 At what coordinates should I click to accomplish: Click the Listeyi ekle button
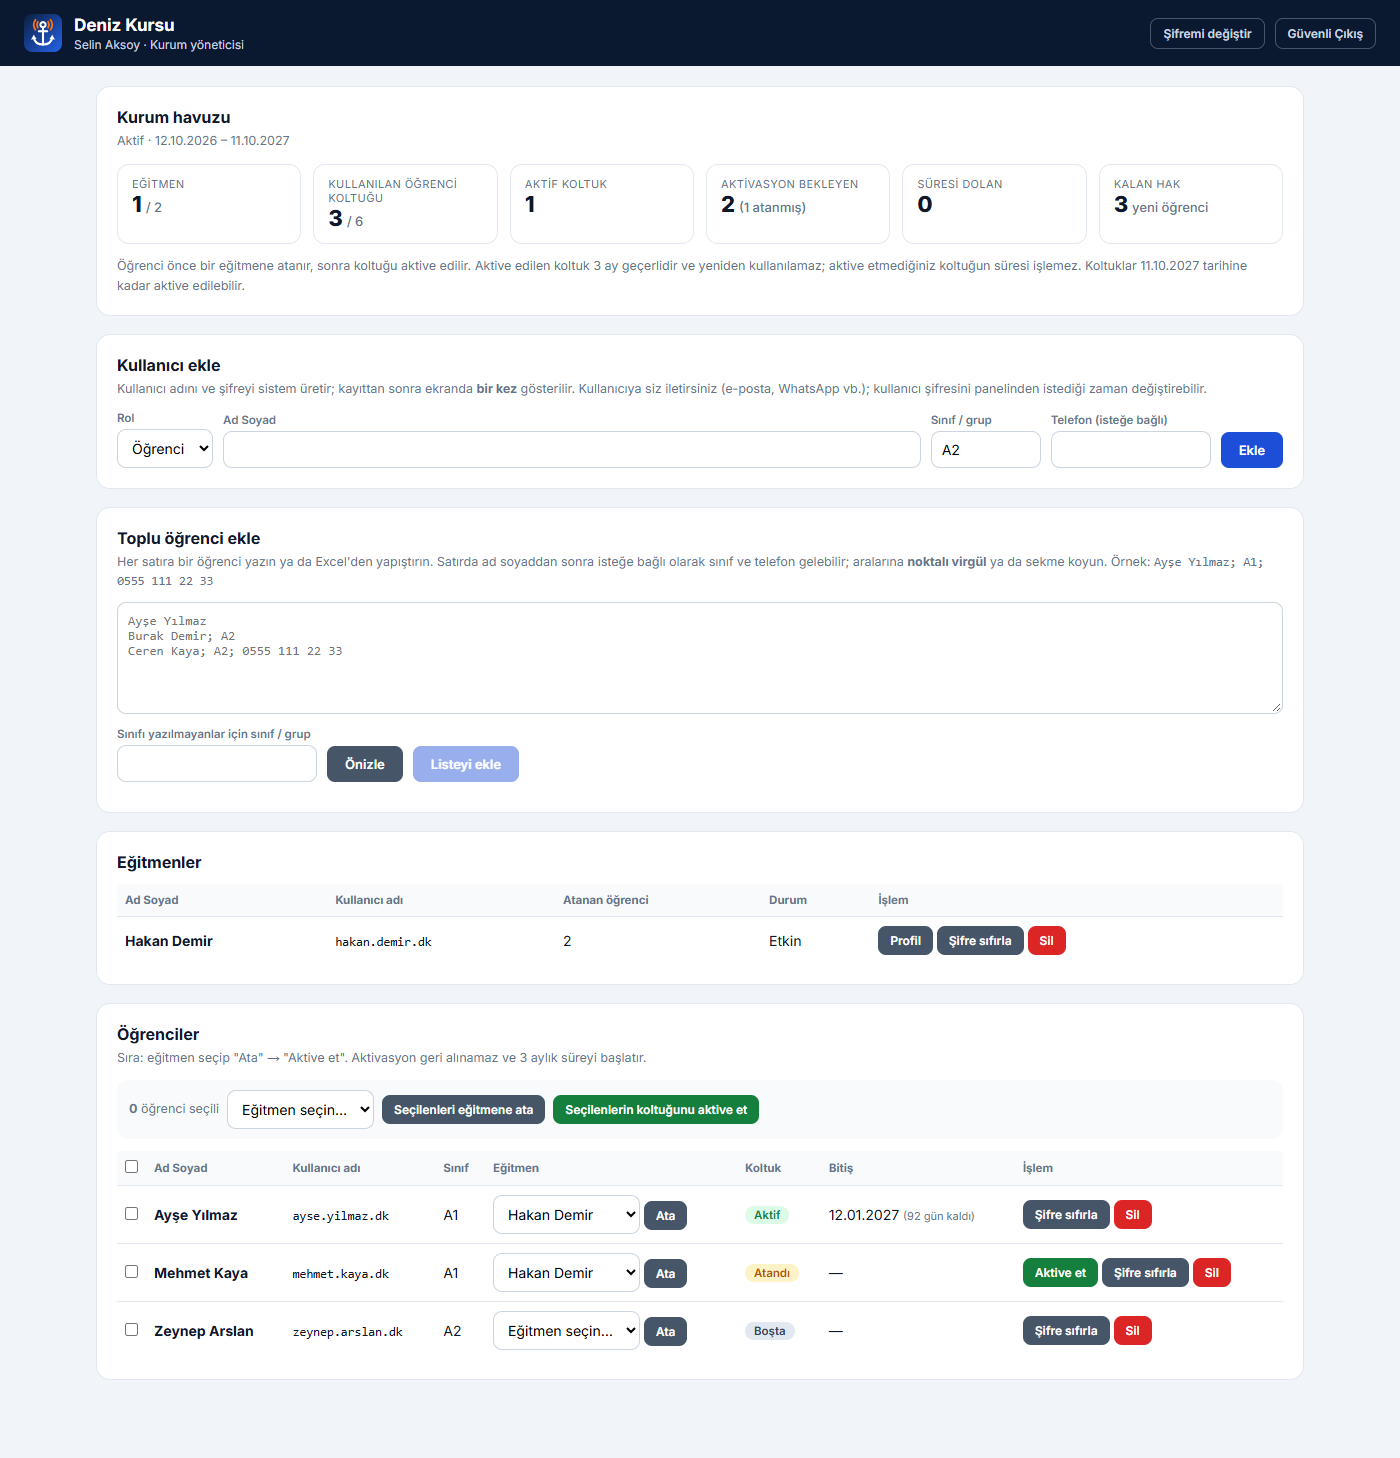pos(466,764)
